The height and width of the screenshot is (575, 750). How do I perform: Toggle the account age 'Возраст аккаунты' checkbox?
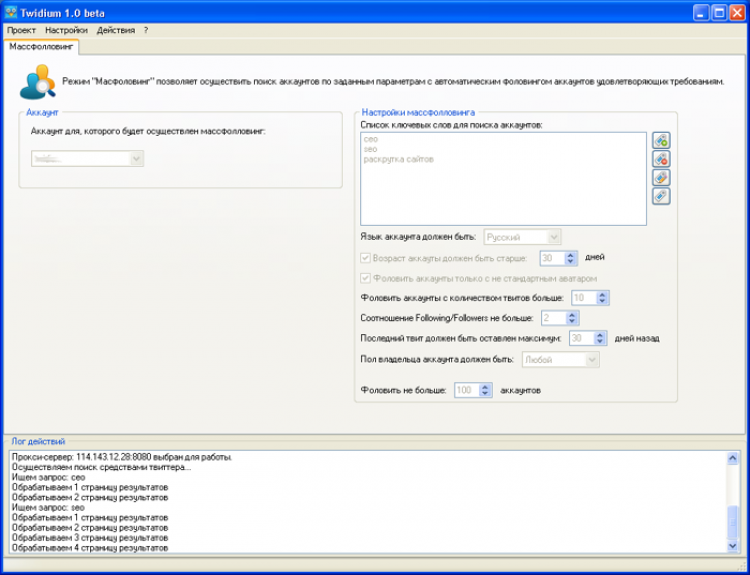[x=366, y=257]
